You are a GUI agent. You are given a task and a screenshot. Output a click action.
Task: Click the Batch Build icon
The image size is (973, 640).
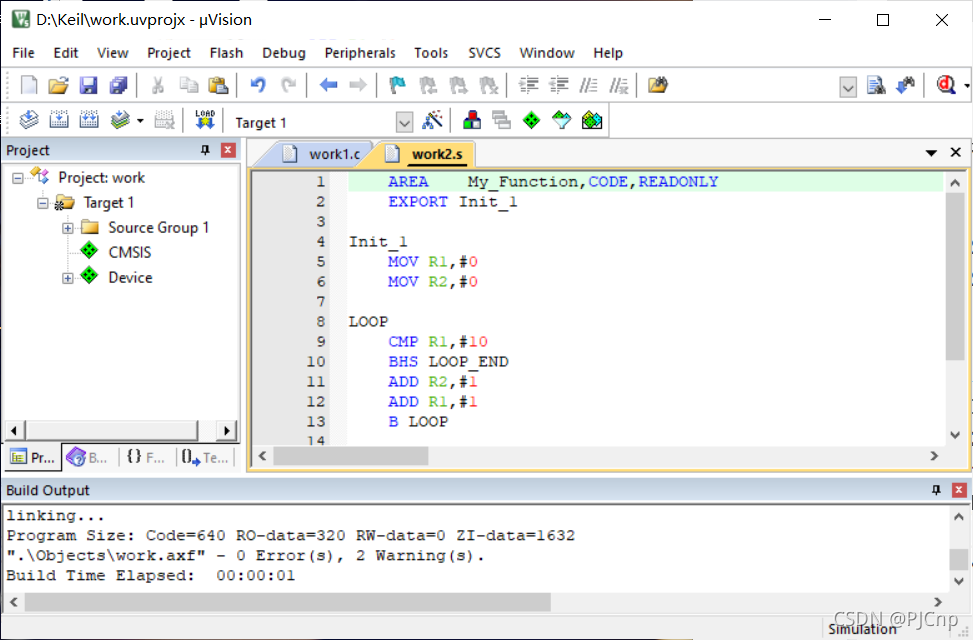pyautogui.click(x=120, y=120)
